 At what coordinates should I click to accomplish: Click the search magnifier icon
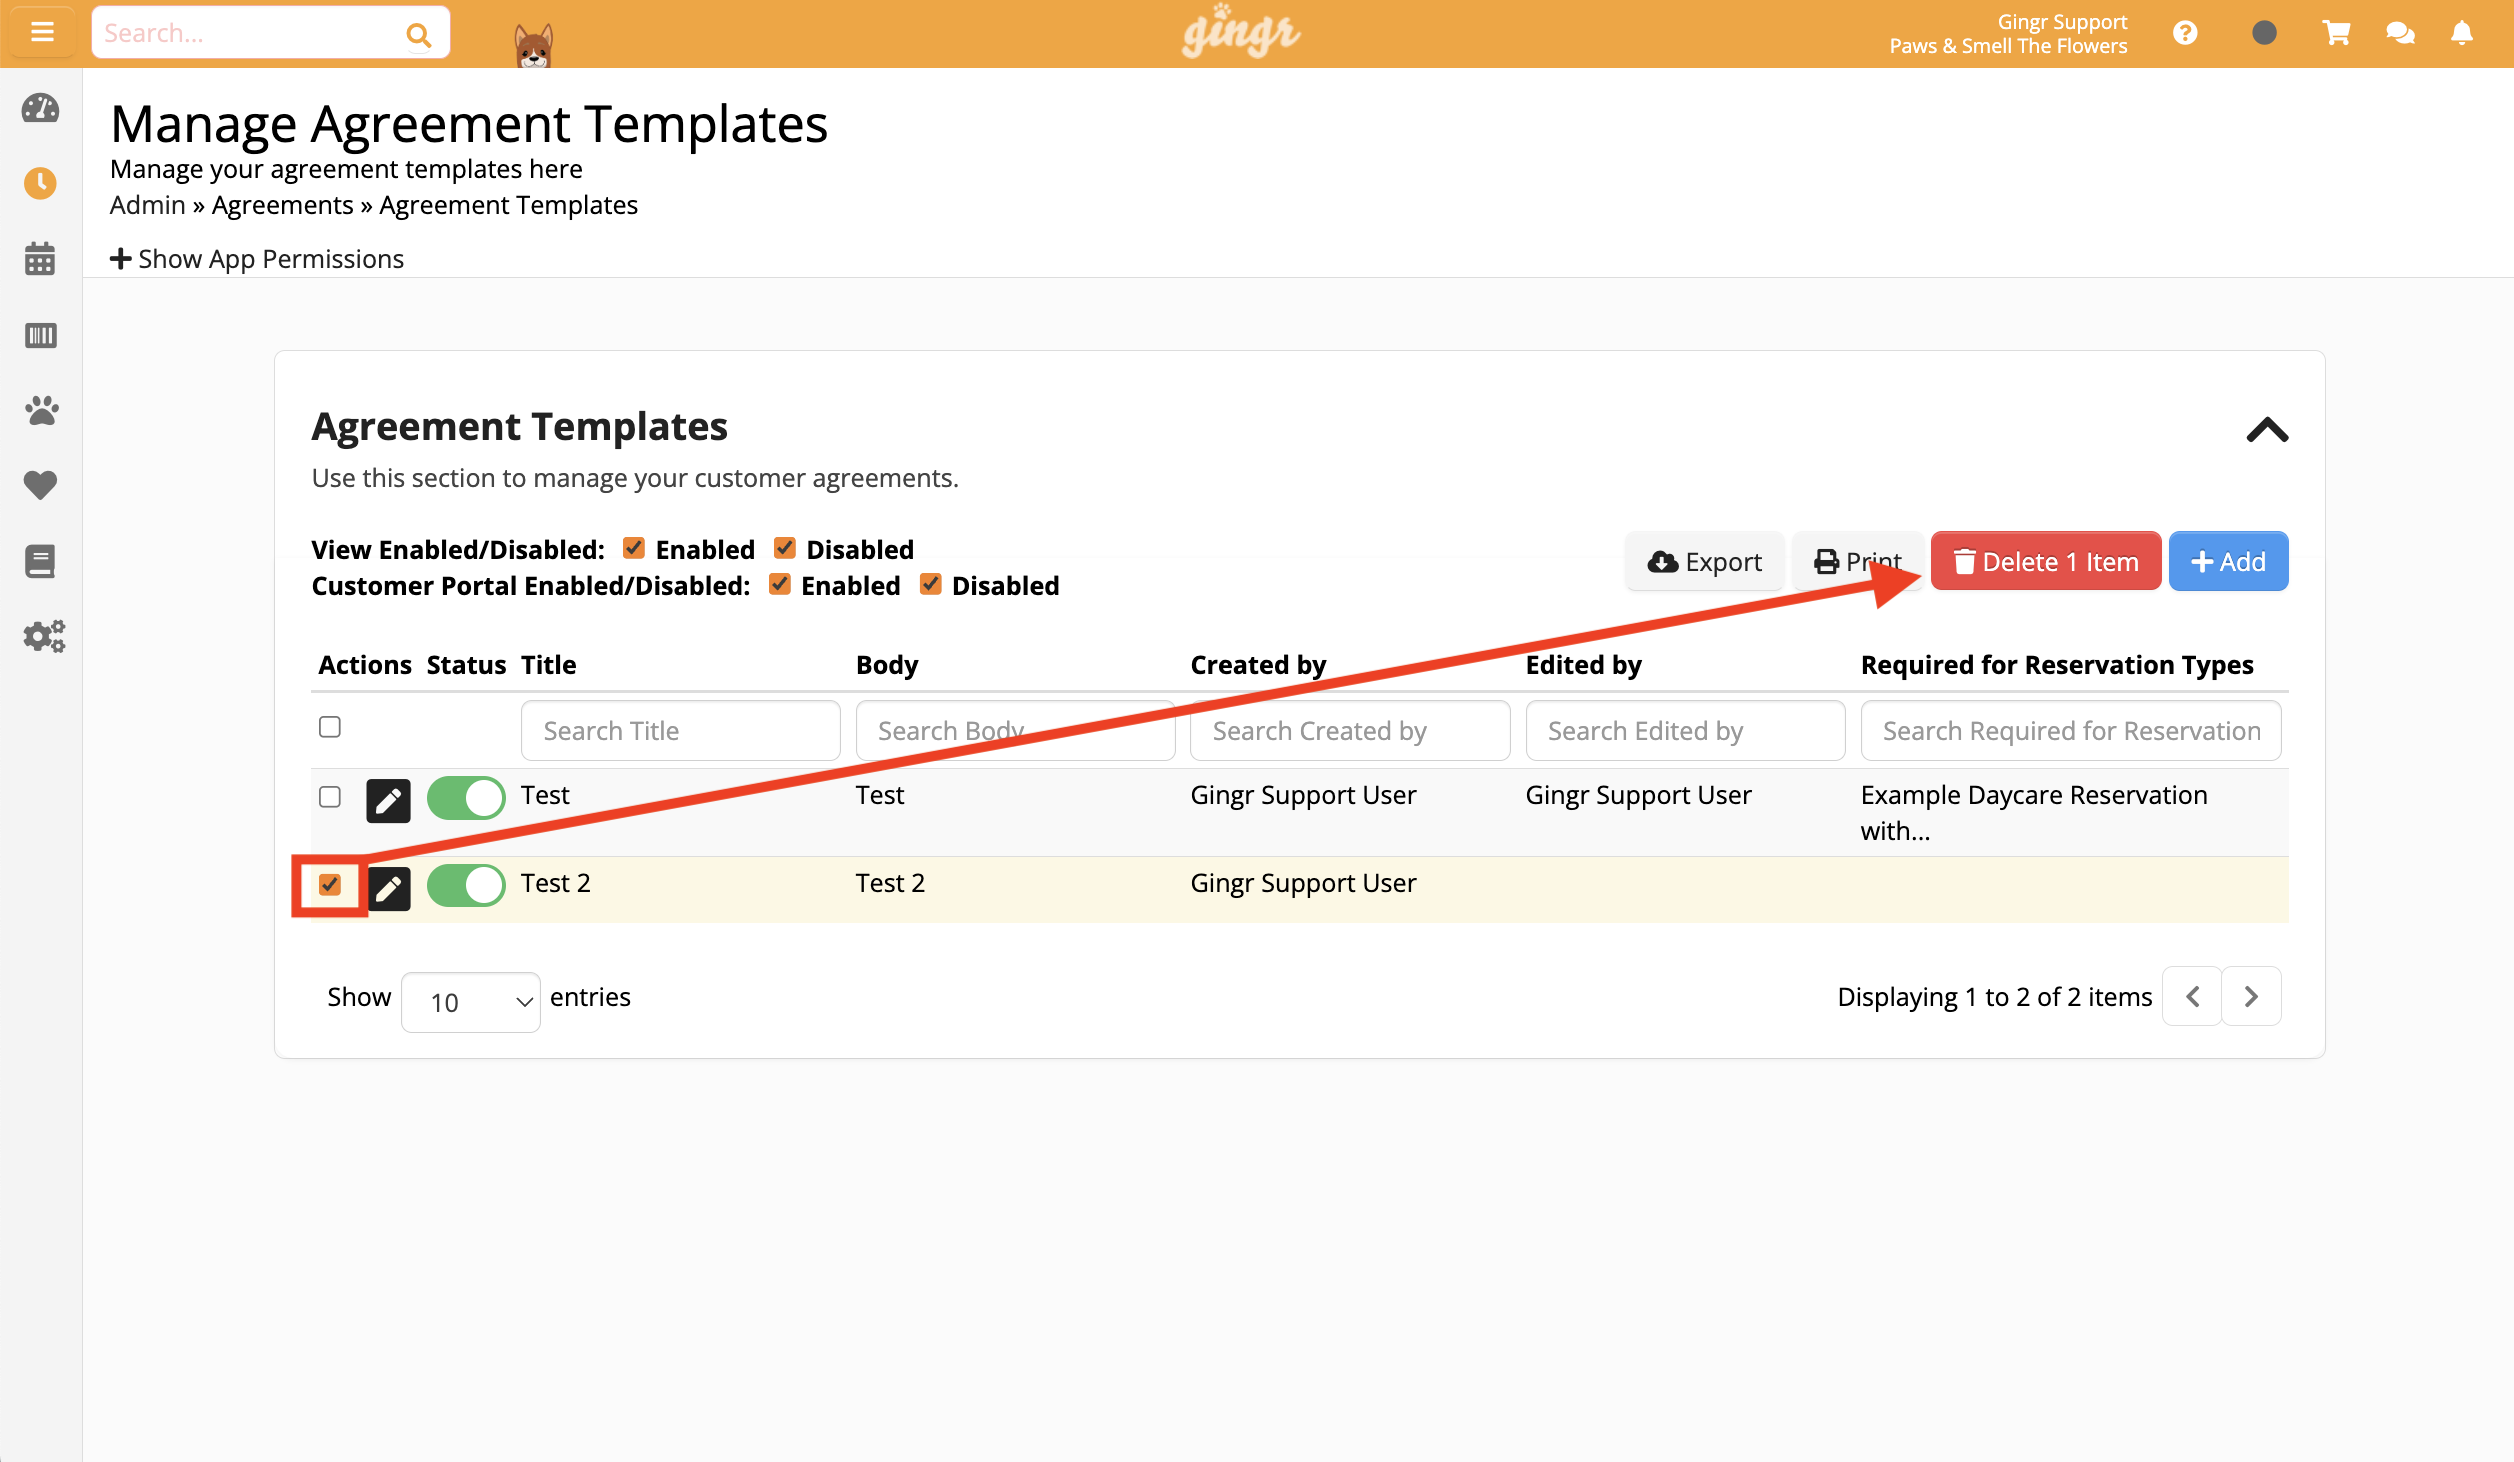pos(418,35)
